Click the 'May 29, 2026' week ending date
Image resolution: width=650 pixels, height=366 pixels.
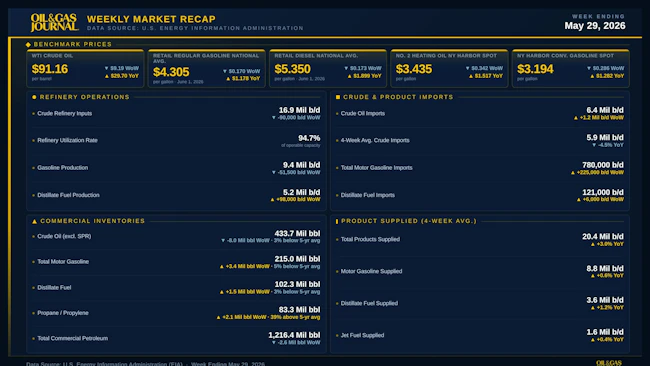point(595,26)
